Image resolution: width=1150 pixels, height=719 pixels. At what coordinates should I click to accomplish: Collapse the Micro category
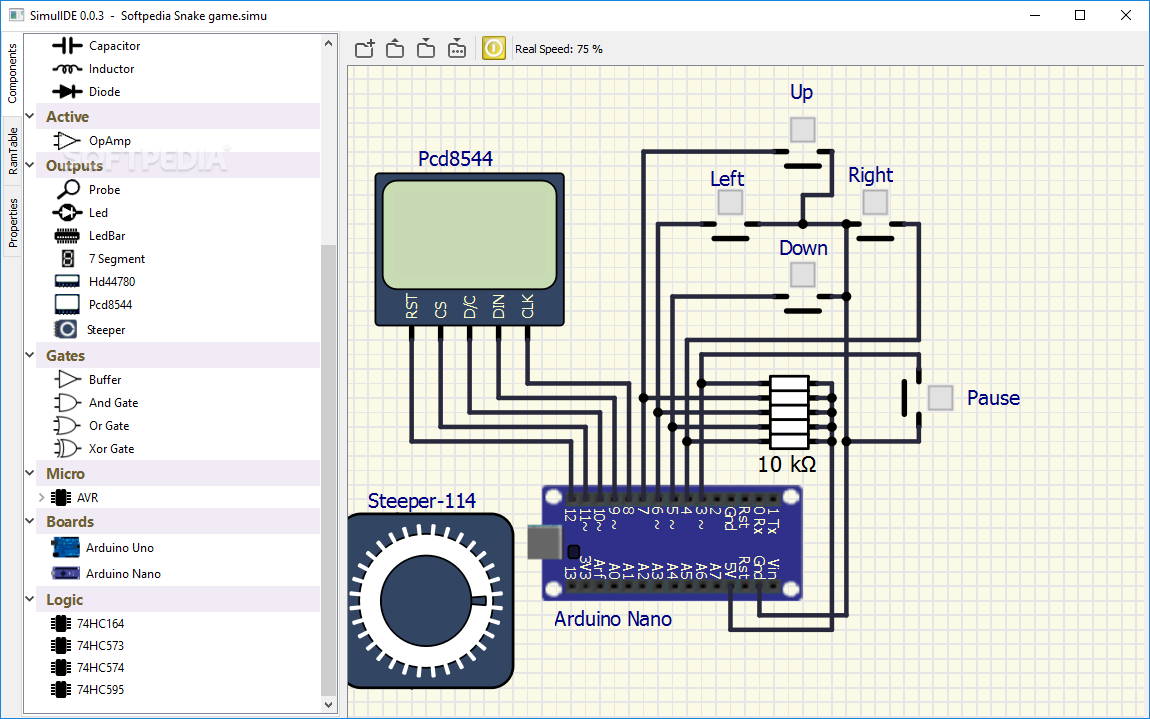coord(30,473)
